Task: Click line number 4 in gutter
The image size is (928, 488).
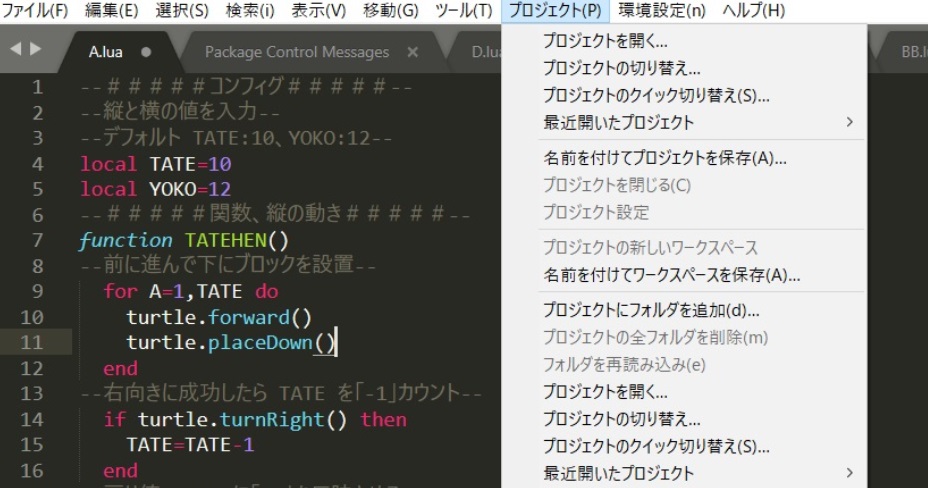Action: [x=37, y=164]
